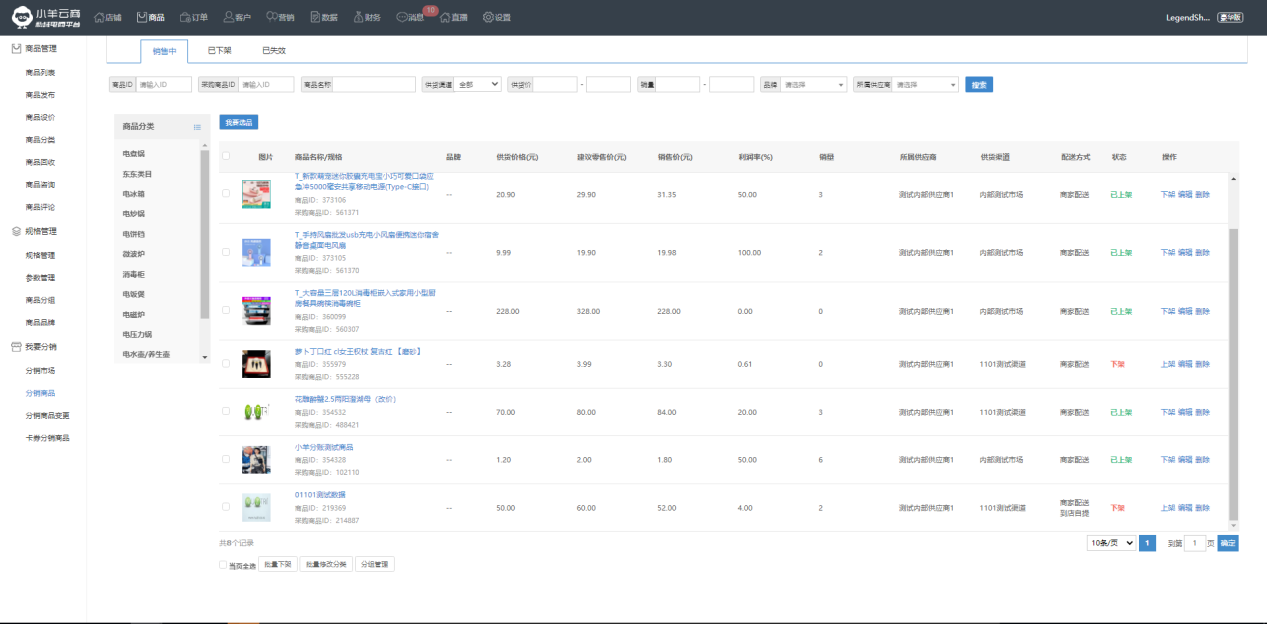Click the 订单 (Orders) icon in top nav
Screen dimensions: 1267x624
[x=186, y=17]
